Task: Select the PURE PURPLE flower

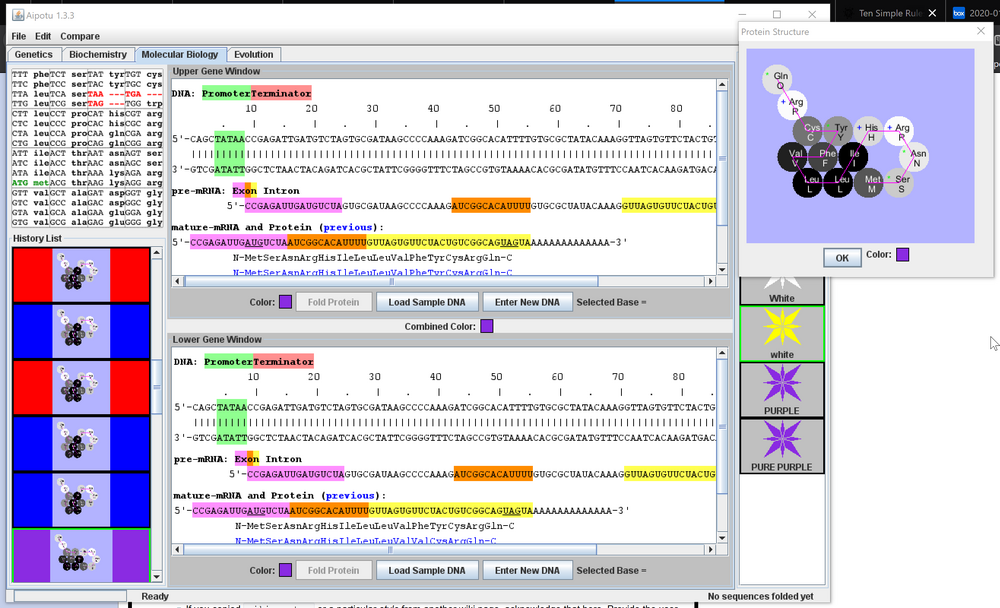Action: pyautogui.click(x=782, y=445)
